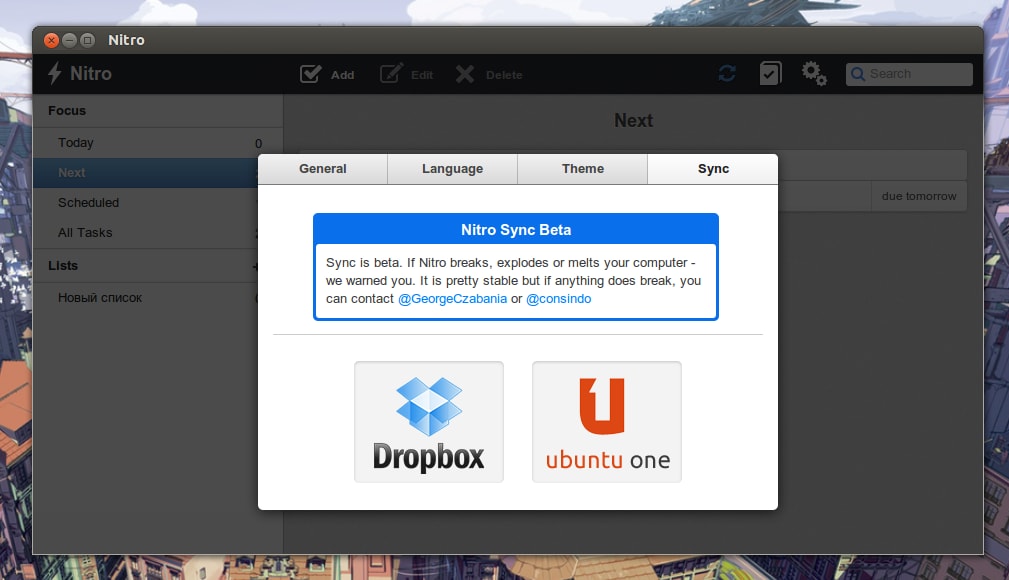Minimize the Nitro window
The height and width of the screenshot is (580, 1009).
pyautogui.click(x=69, y=40)
